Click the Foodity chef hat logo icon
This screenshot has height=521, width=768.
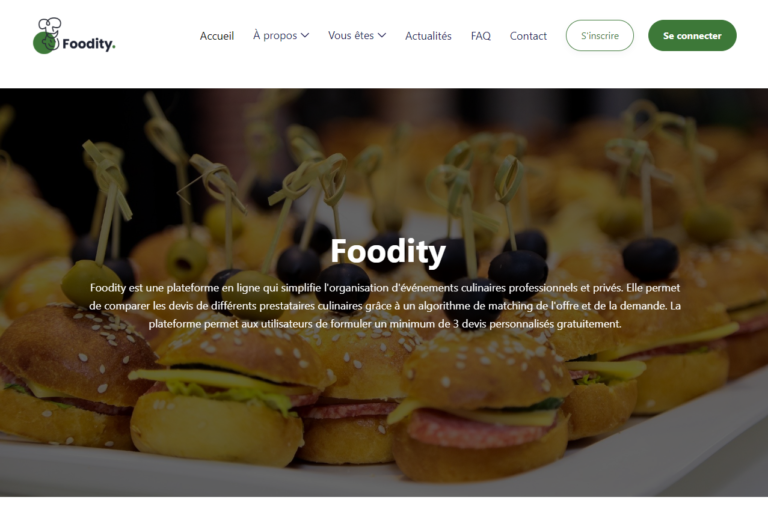tap(48, 35)
